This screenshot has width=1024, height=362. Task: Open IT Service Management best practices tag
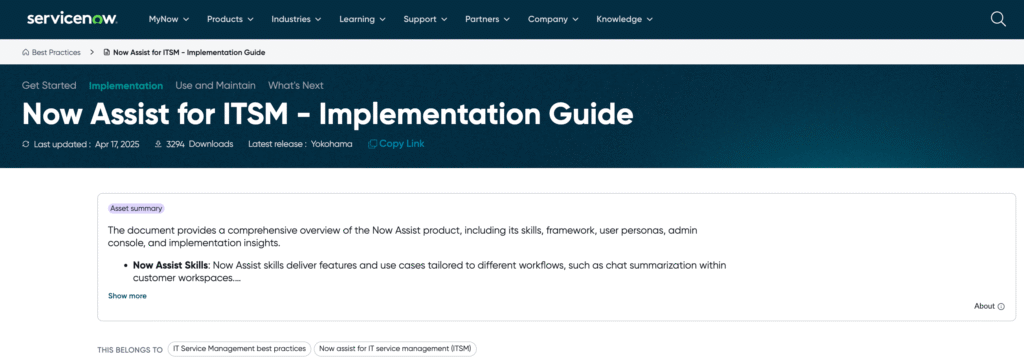pyautogui.click(x=239, y=349)
